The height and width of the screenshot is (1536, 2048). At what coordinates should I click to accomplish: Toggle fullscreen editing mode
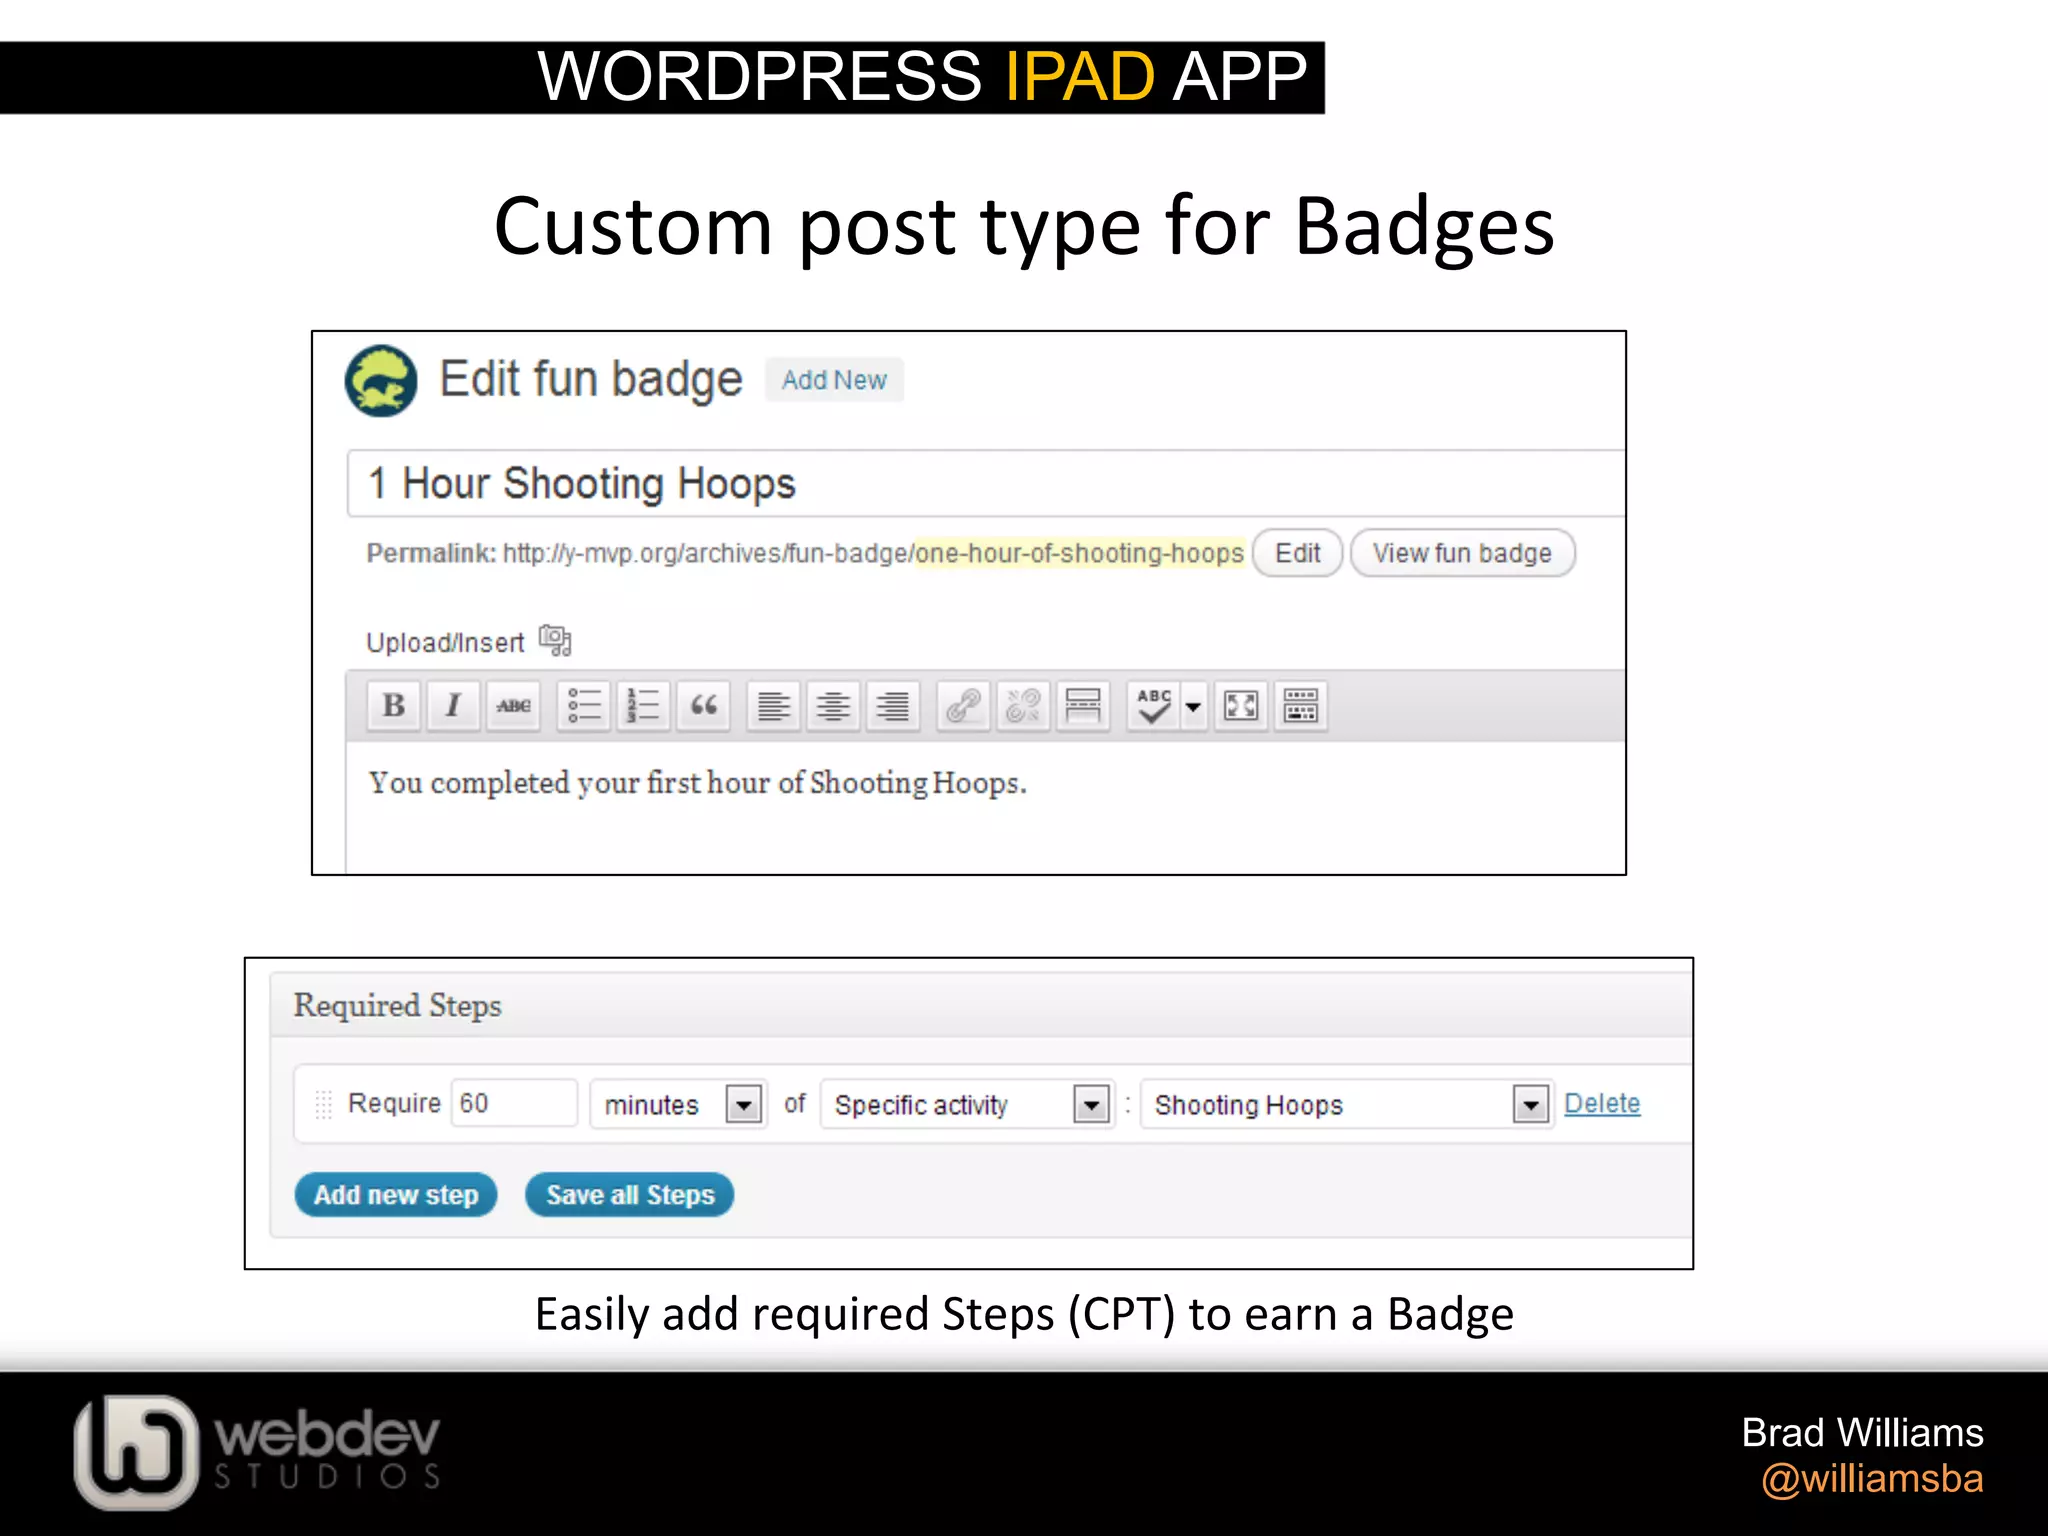[x=1241, y=706]
